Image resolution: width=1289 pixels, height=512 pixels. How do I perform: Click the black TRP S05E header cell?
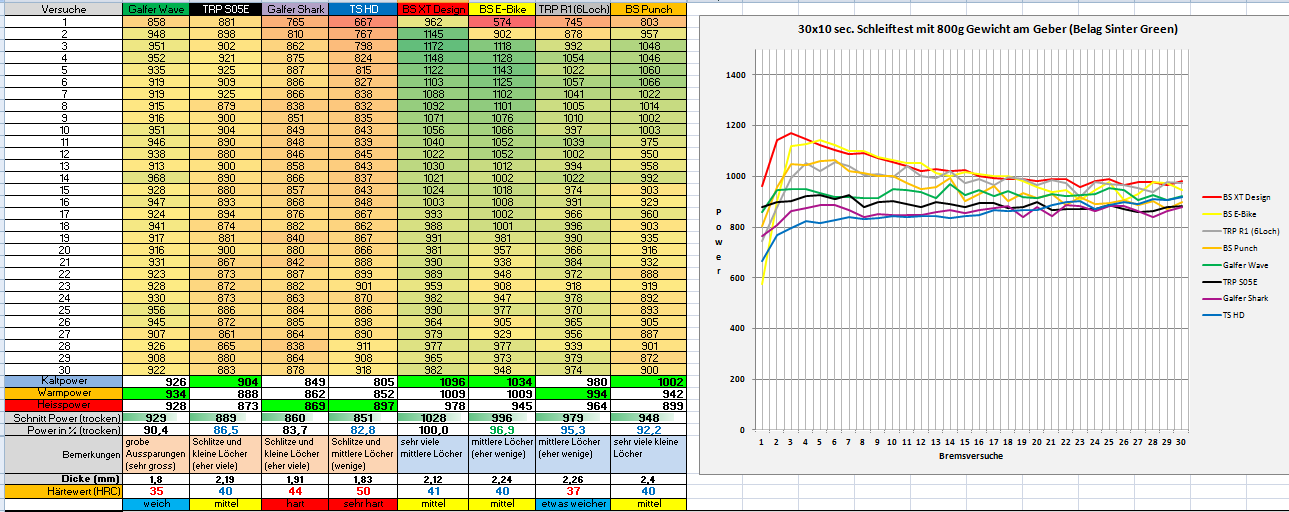[x=226, y=9]
